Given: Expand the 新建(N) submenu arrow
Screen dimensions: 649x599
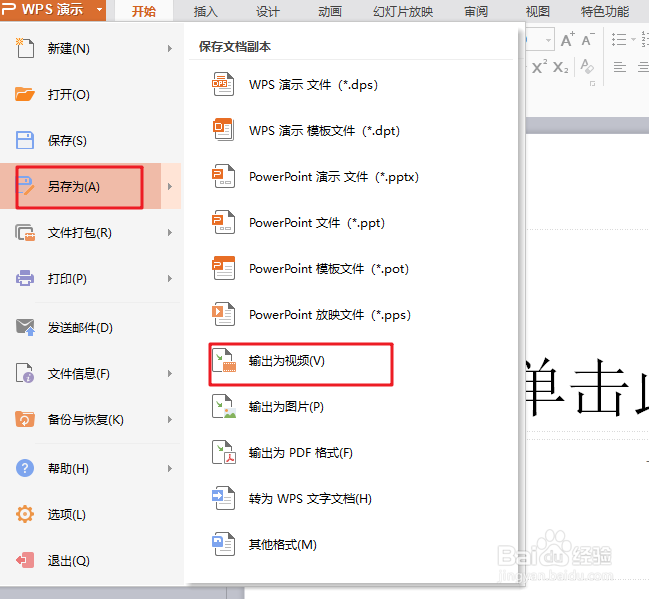Looking at the screenshot, I should pos(170,48).
